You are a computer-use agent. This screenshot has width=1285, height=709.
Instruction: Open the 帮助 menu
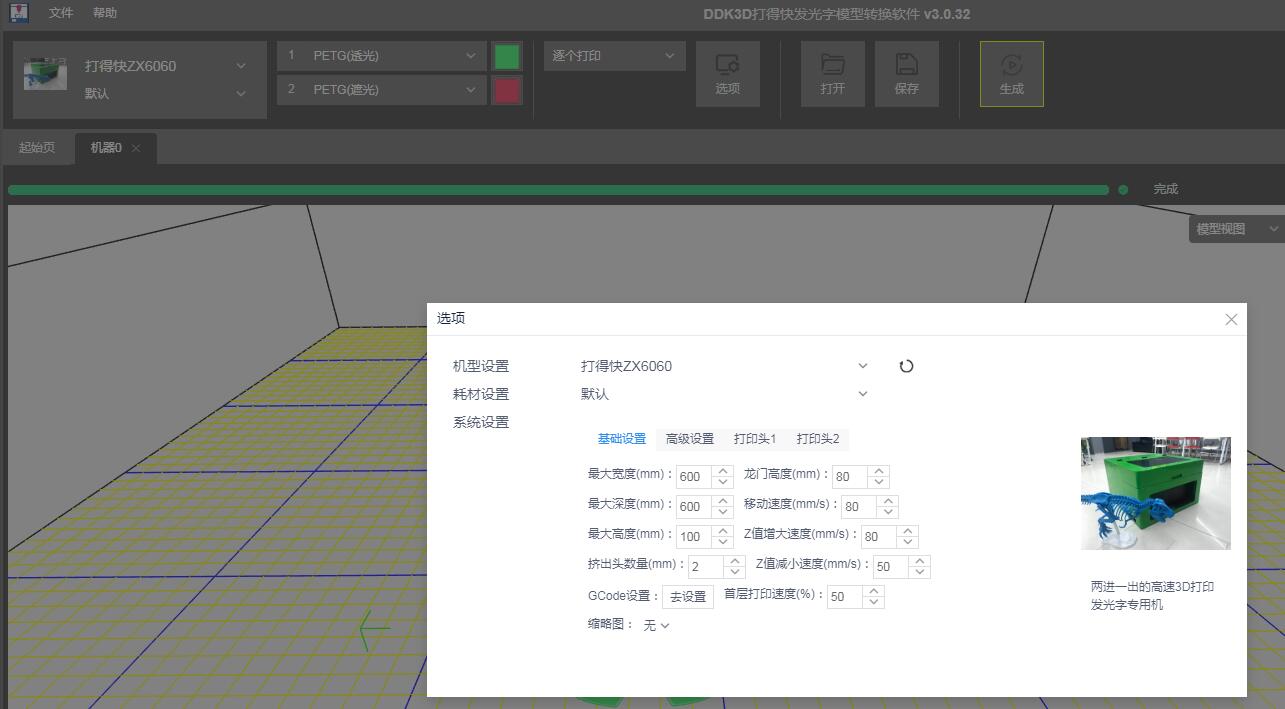pyautogui.click(x=104, y=13)
